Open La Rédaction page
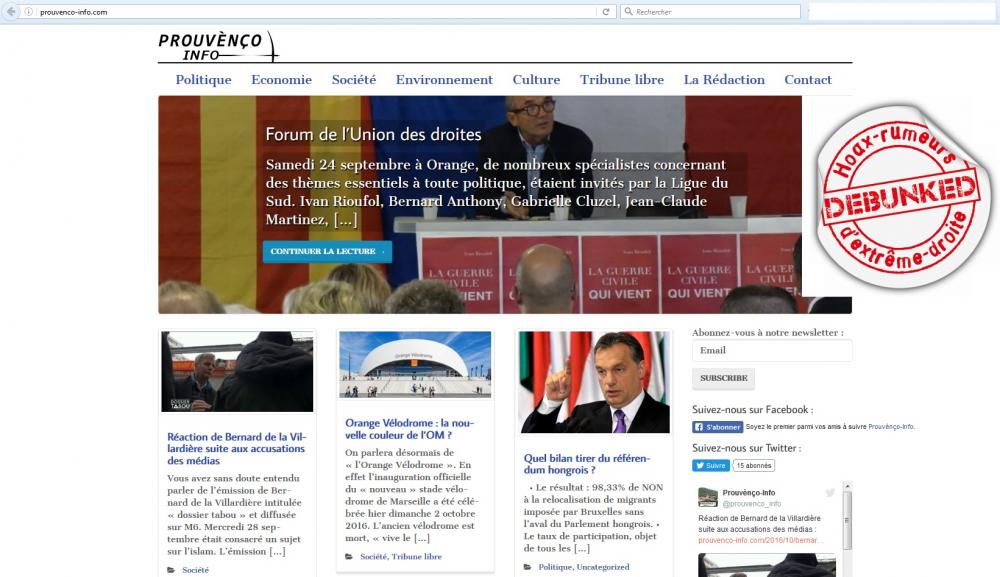The height and width of the screenshot is (577, 1000). 724,80
